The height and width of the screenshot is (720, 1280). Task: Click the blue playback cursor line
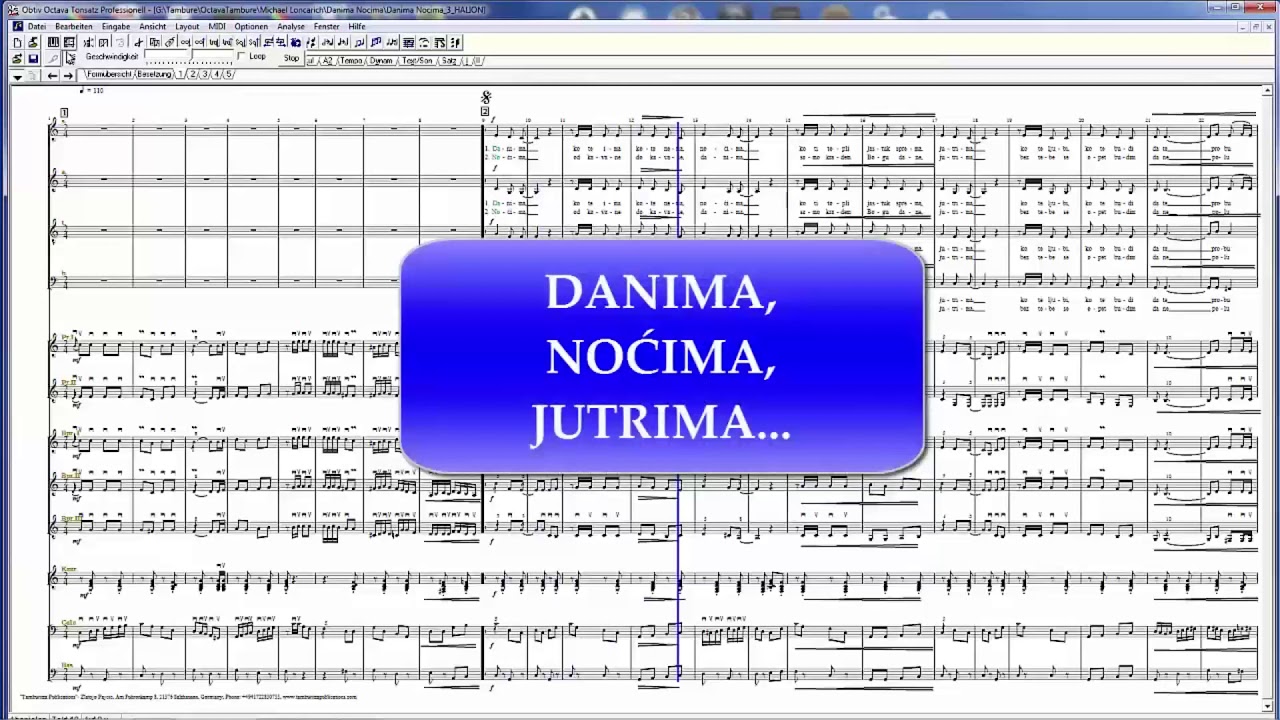pyautogui.click(x=679, y=400)
